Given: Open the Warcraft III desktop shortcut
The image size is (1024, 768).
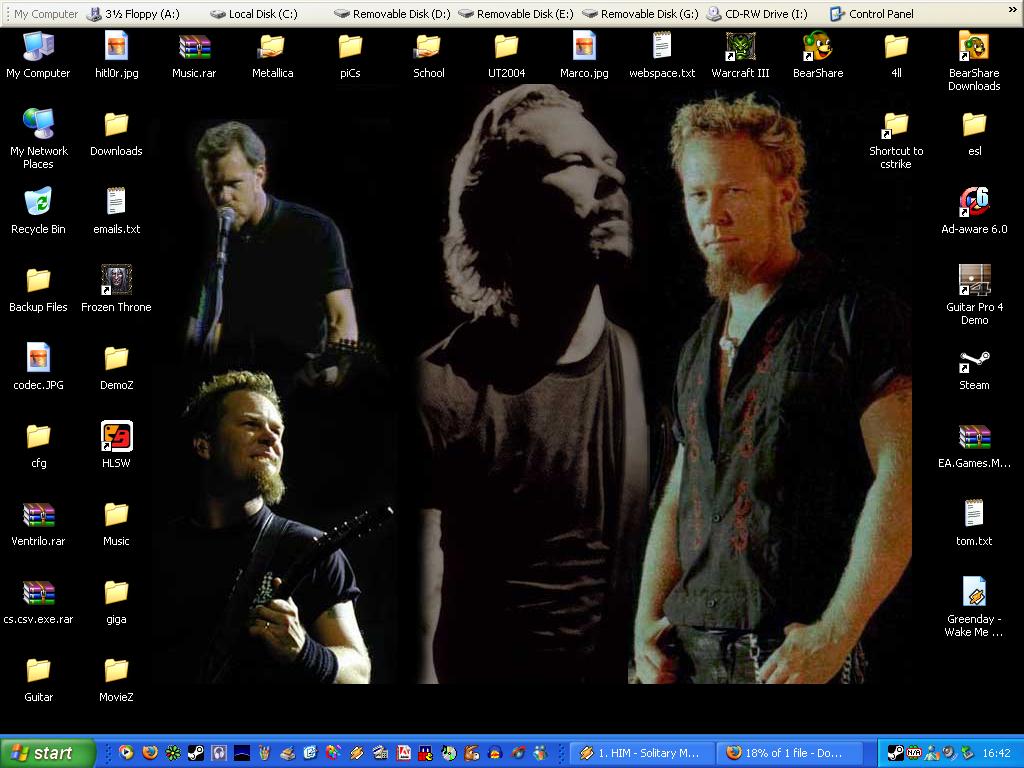Looking at the screenshot, I should click(x=740, y=48).
